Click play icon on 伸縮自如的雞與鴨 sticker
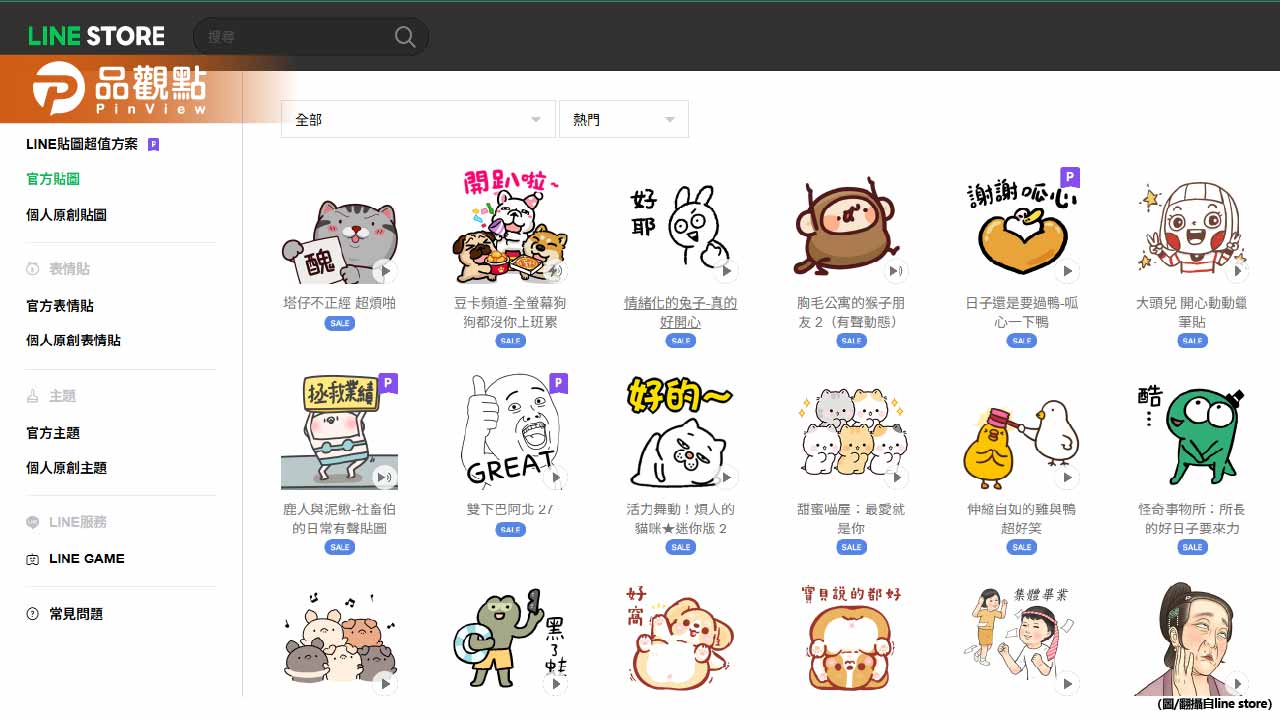 click(1067, 477)
